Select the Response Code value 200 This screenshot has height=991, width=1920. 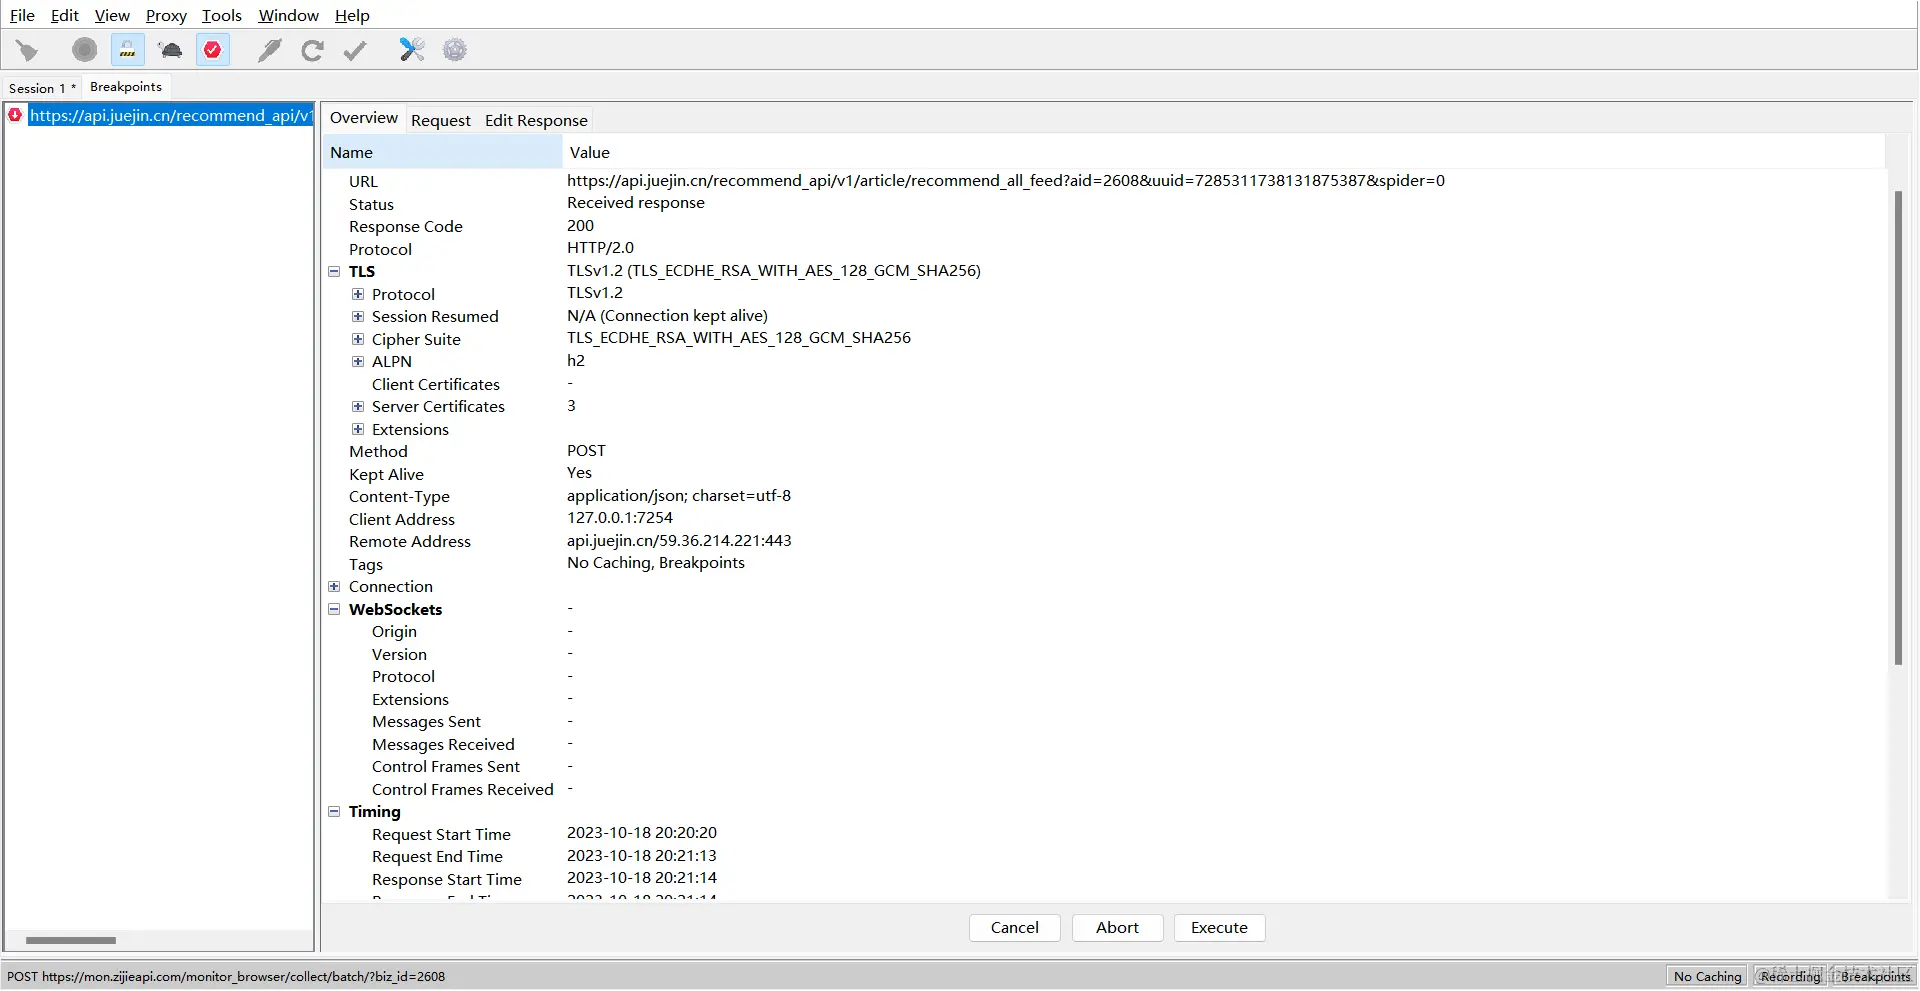581,226
